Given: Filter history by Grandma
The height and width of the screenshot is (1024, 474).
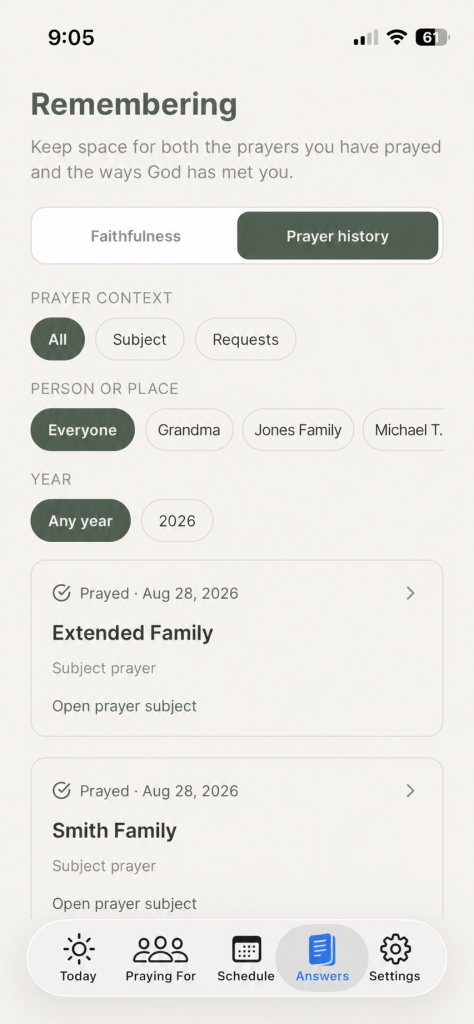Looking at the screenshot, I should (189, 430).
